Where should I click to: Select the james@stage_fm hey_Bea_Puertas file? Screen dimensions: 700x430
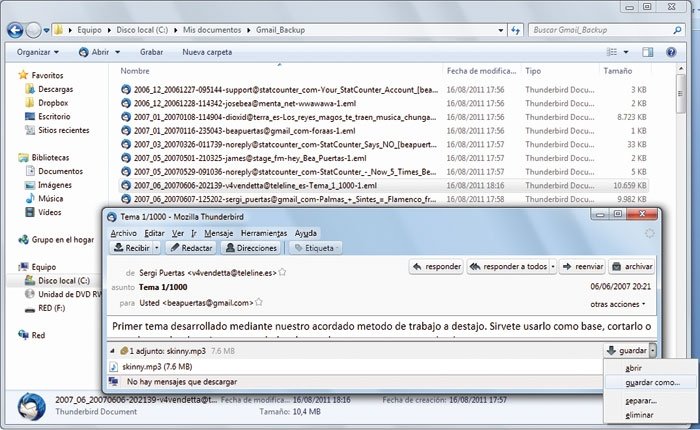(x=250, y=158)
